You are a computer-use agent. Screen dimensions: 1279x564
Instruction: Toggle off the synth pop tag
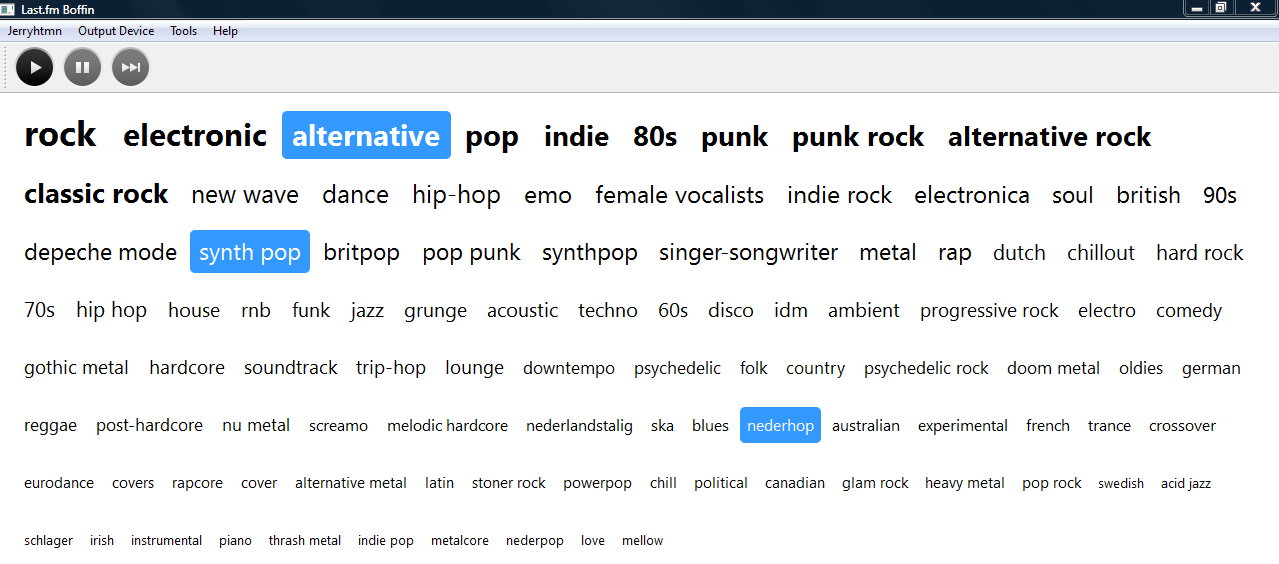click(x=250, y=253)
